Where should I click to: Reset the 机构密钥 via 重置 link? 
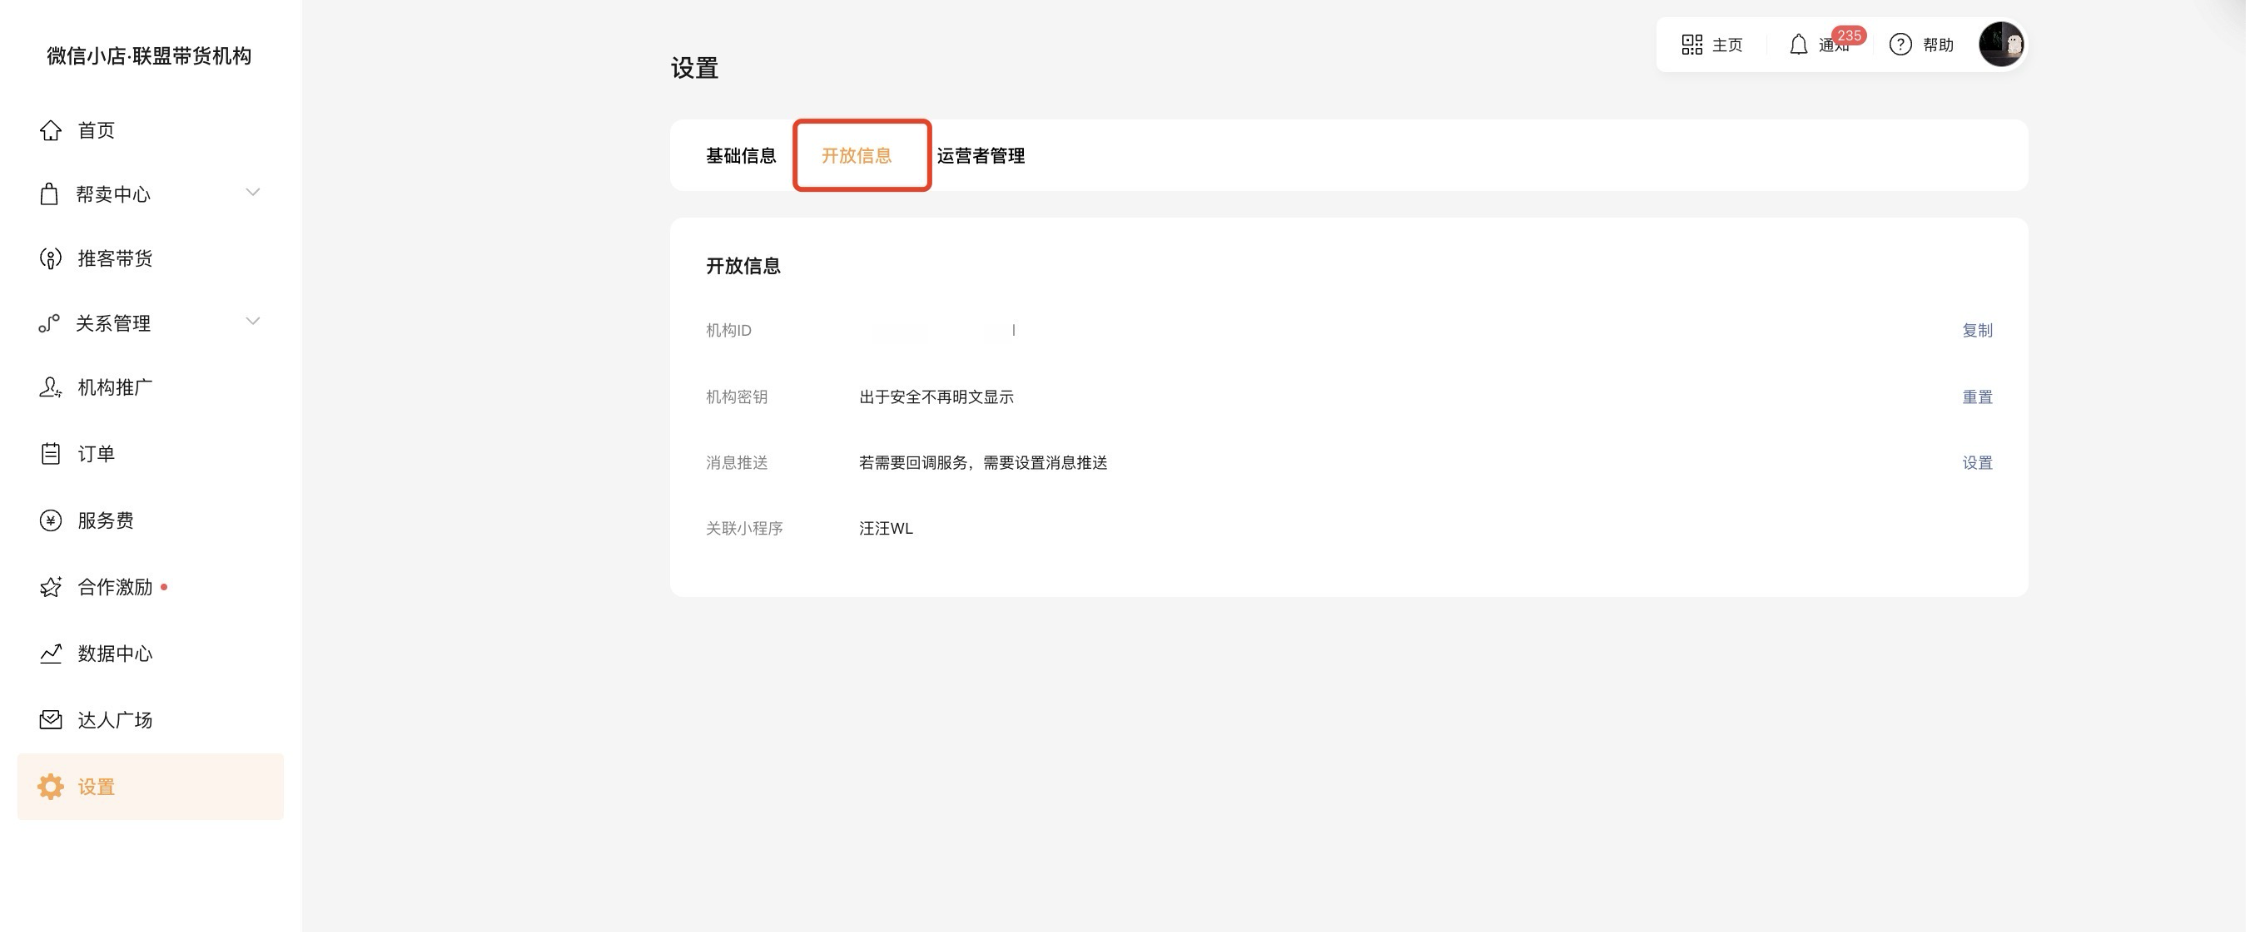tap(1976, 398)
